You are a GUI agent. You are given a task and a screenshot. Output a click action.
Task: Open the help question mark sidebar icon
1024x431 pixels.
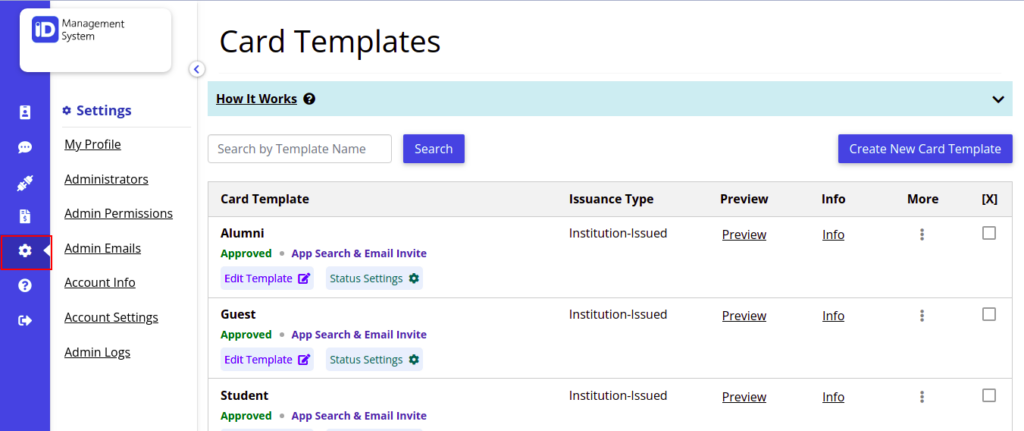(25, 285)
